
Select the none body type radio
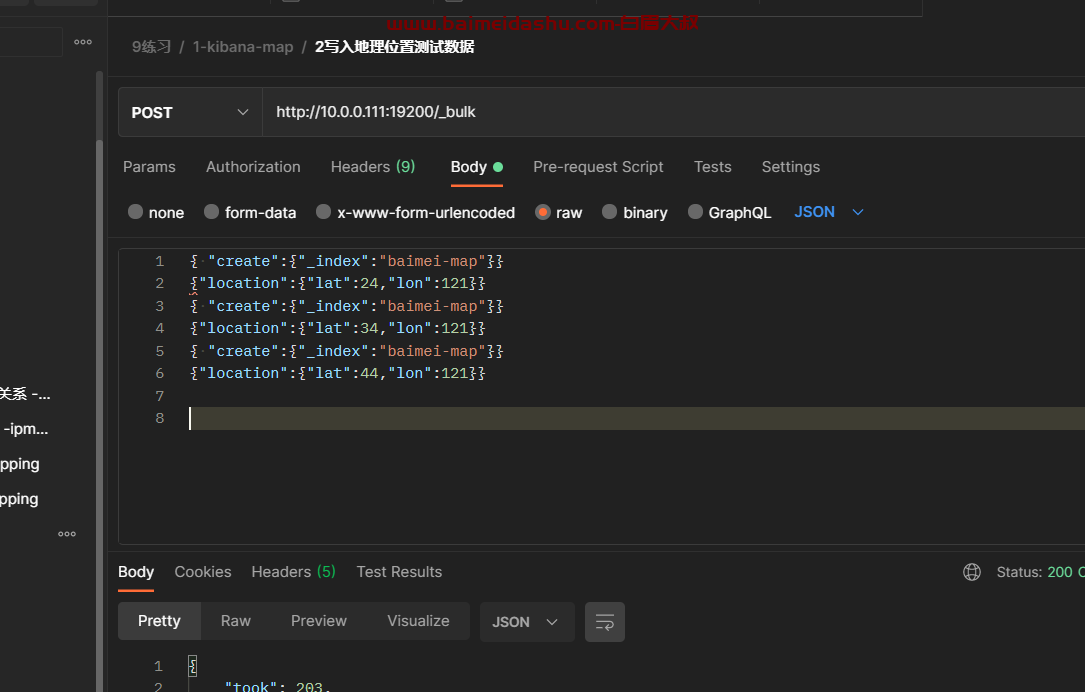[x=136, y=212]
